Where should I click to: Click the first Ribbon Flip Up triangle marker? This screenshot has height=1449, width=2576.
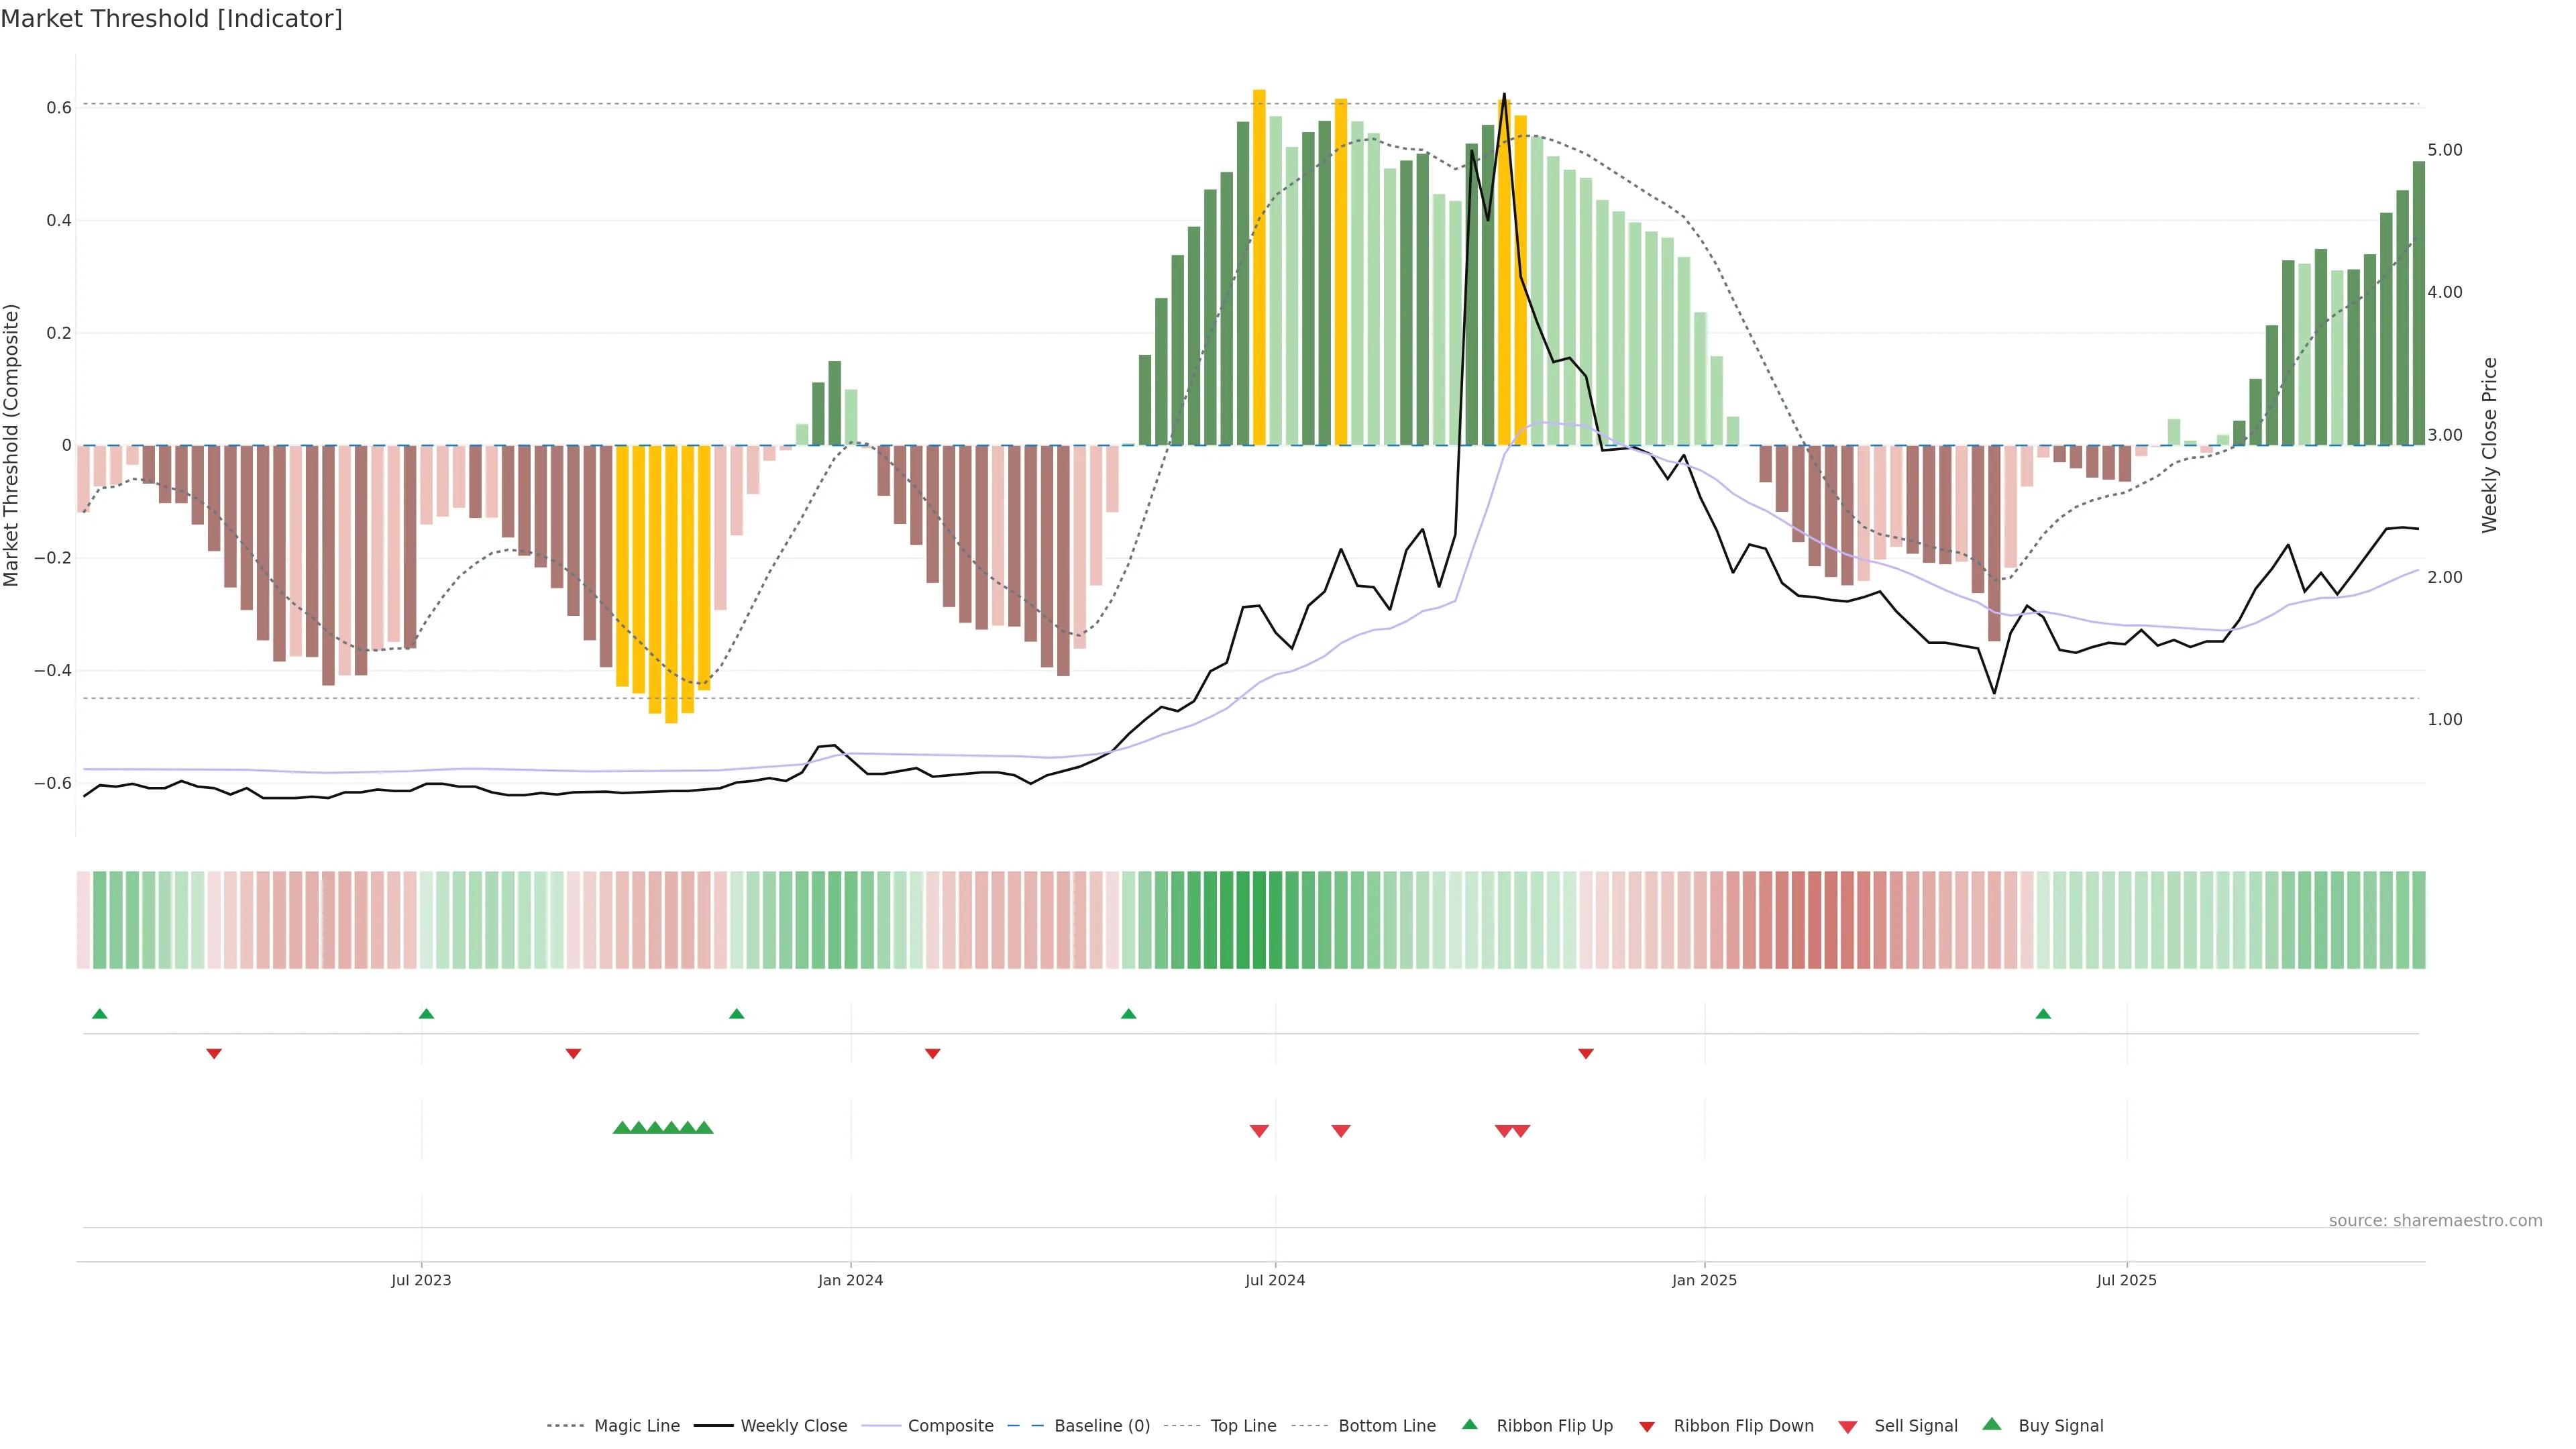[99, 1014]
